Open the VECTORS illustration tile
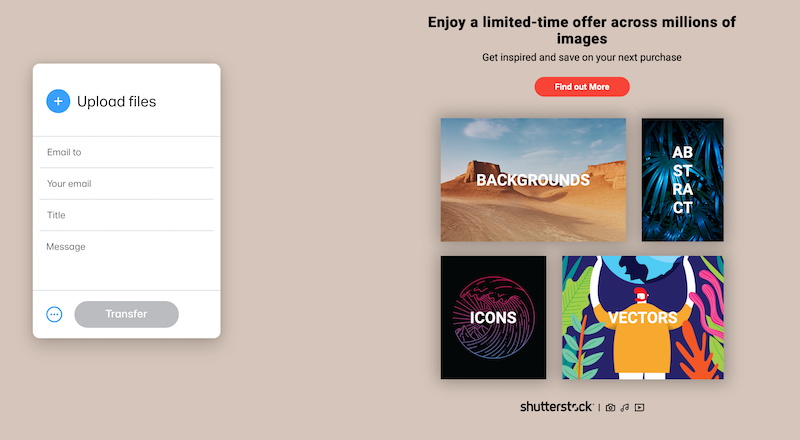The image size is (800, 440). point(643,317)
